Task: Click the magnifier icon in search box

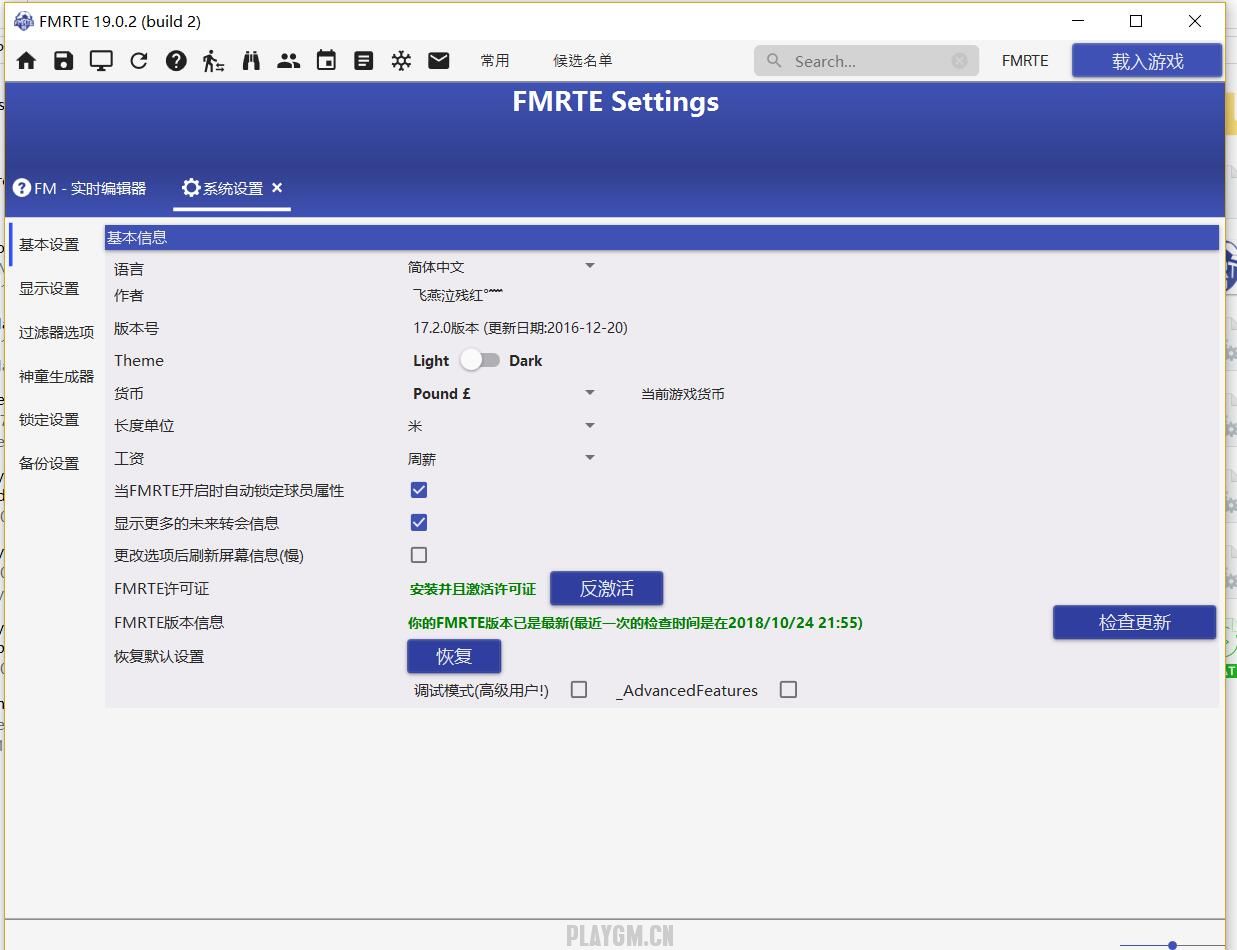Action: point(774,61)
